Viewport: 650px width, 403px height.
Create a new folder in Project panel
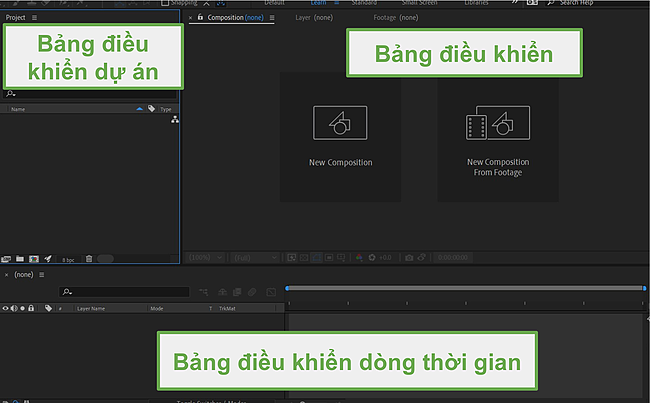coord(20,259)
